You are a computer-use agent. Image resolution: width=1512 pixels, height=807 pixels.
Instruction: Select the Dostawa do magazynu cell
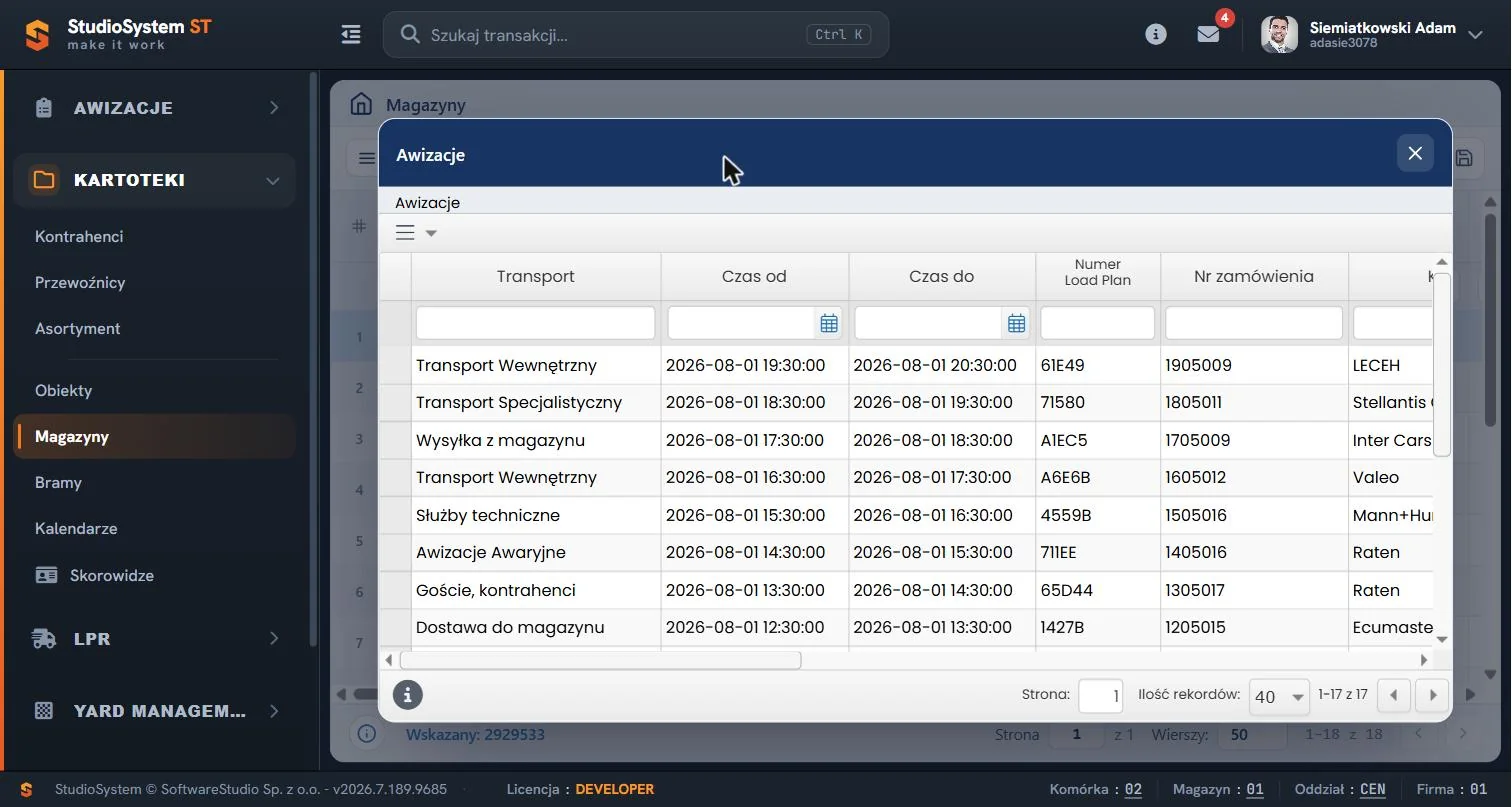pos(536,628)
